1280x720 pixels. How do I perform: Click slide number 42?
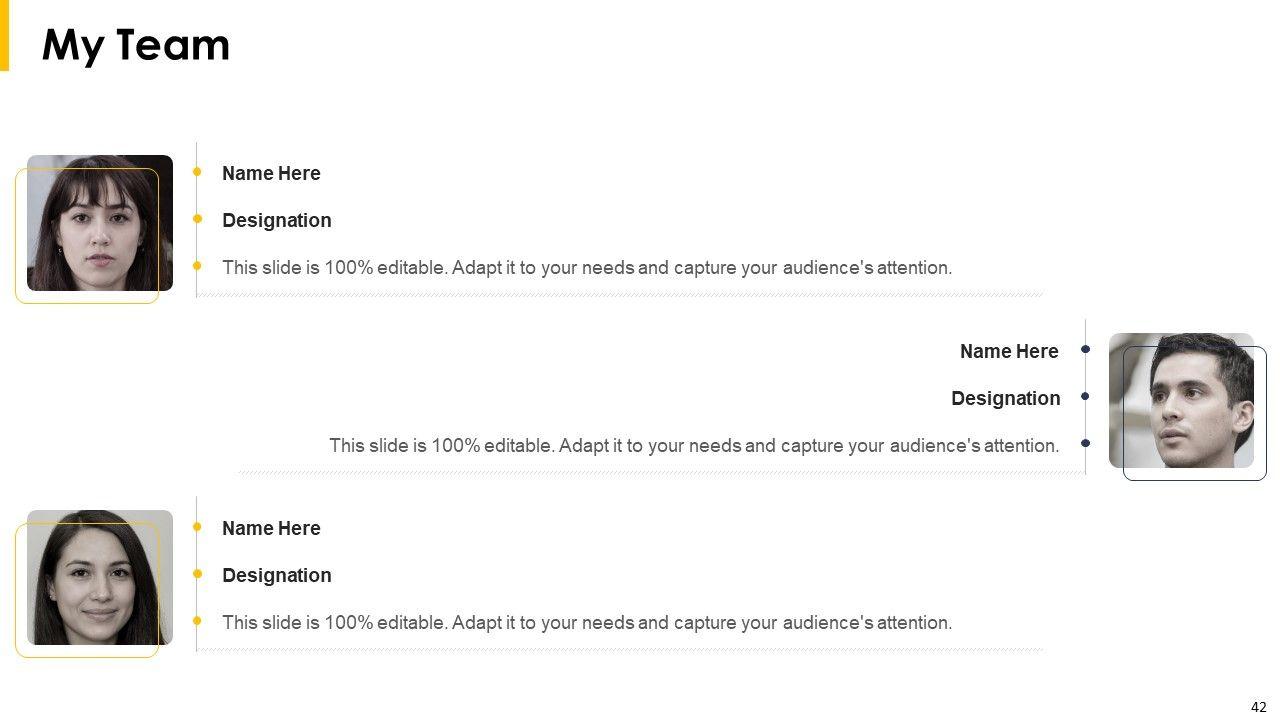1258,707
